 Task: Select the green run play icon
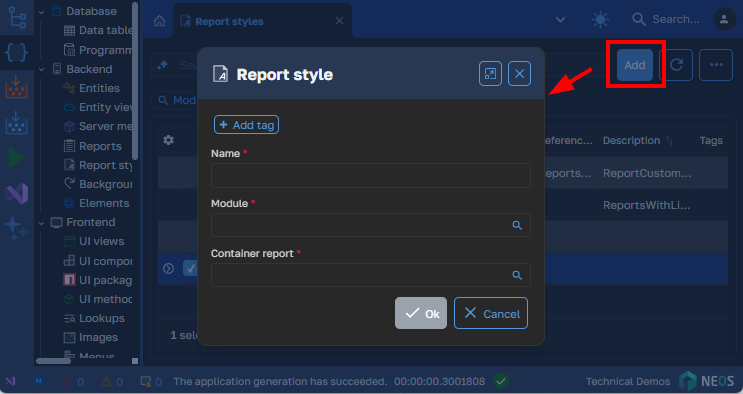[x=17, y=158]
